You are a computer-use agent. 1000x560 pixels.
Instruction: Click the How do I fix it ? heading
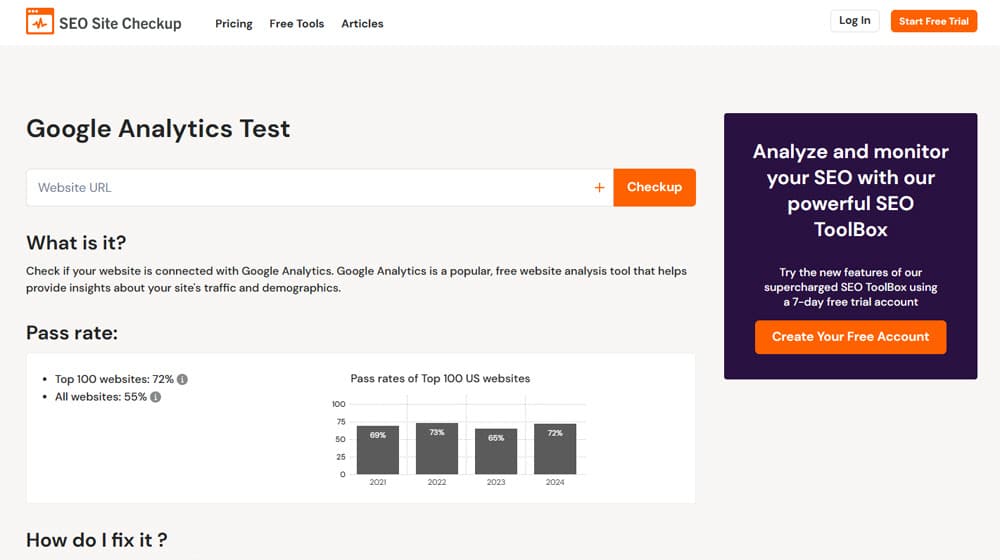coord(97,540)
